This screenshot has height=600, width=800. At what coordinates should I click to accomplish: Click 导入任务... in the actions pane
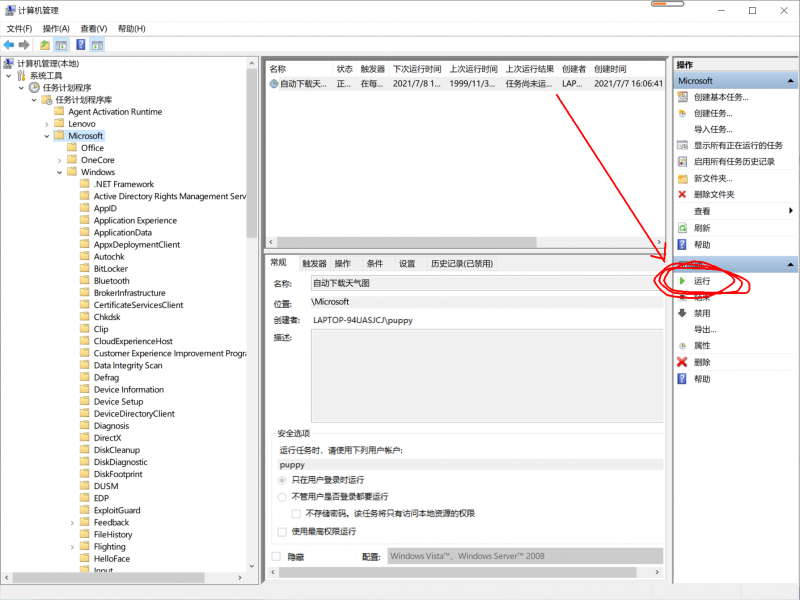pyautogui.click(x=713, y=129)
